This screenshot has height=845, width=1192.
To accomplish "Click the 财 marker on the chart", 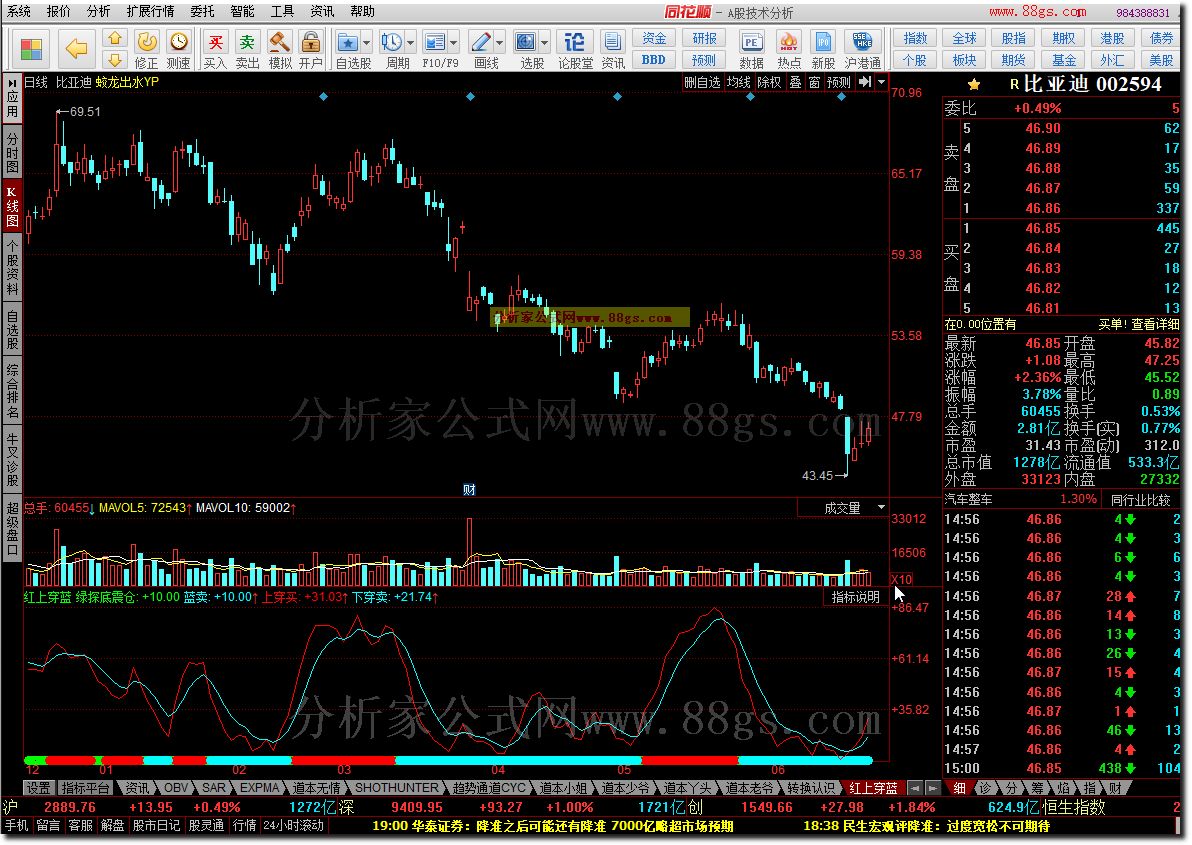I will tap(469, 489).
